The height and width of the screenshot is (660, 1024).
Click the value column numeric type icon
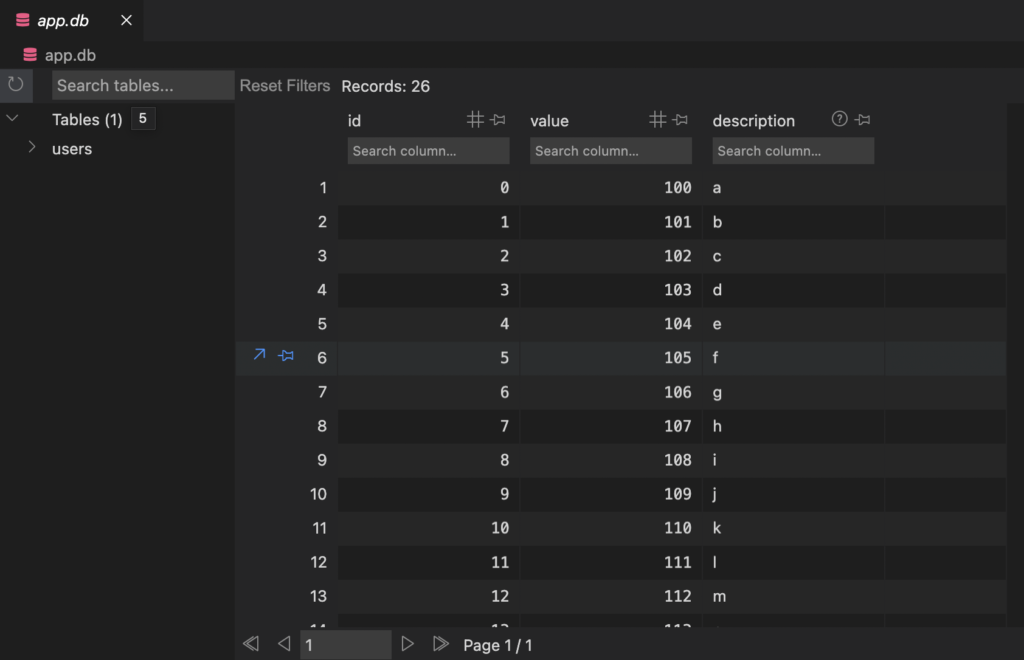pyautogui.click(x=657, y=120)
